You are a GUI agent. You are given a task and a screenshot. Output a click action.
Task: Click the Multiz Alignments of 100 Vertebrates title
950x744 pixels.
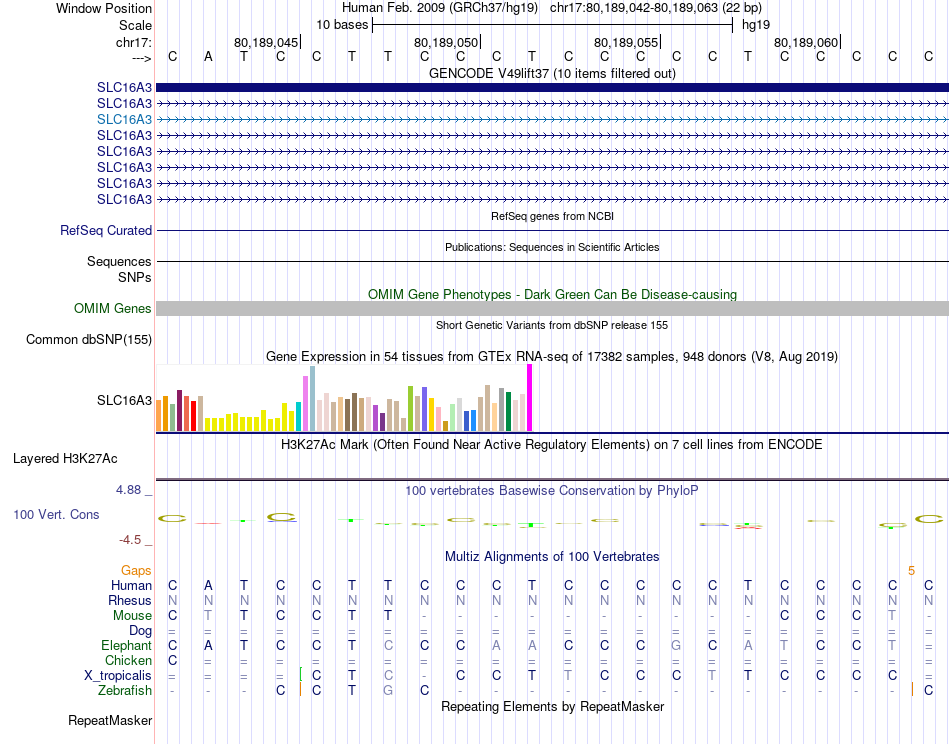pos(552,556)
